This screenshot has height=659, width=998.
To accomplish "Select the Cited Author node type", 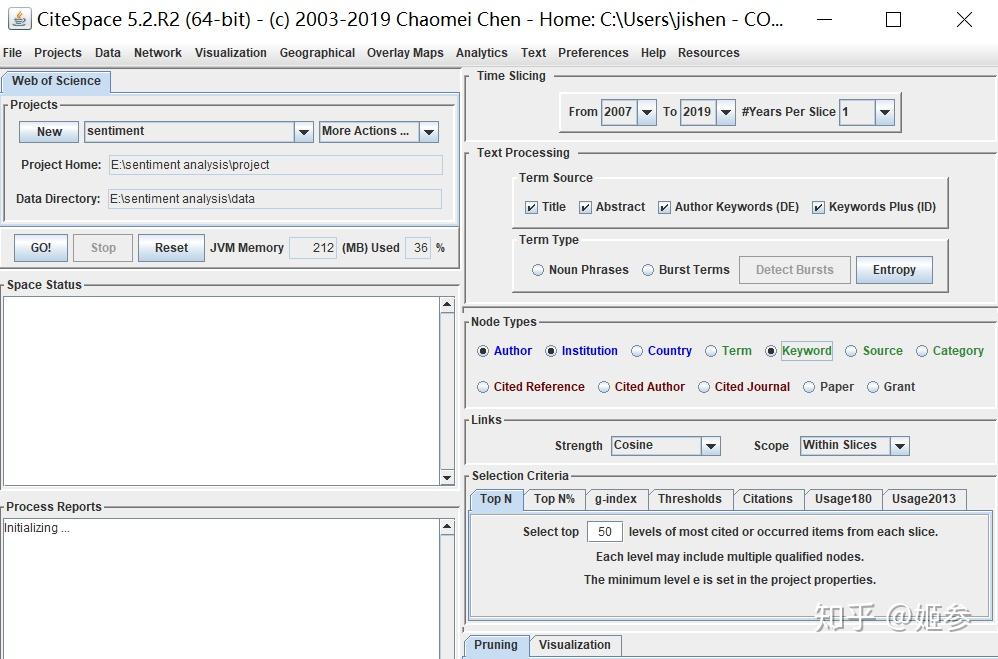I will click(604, 387).
